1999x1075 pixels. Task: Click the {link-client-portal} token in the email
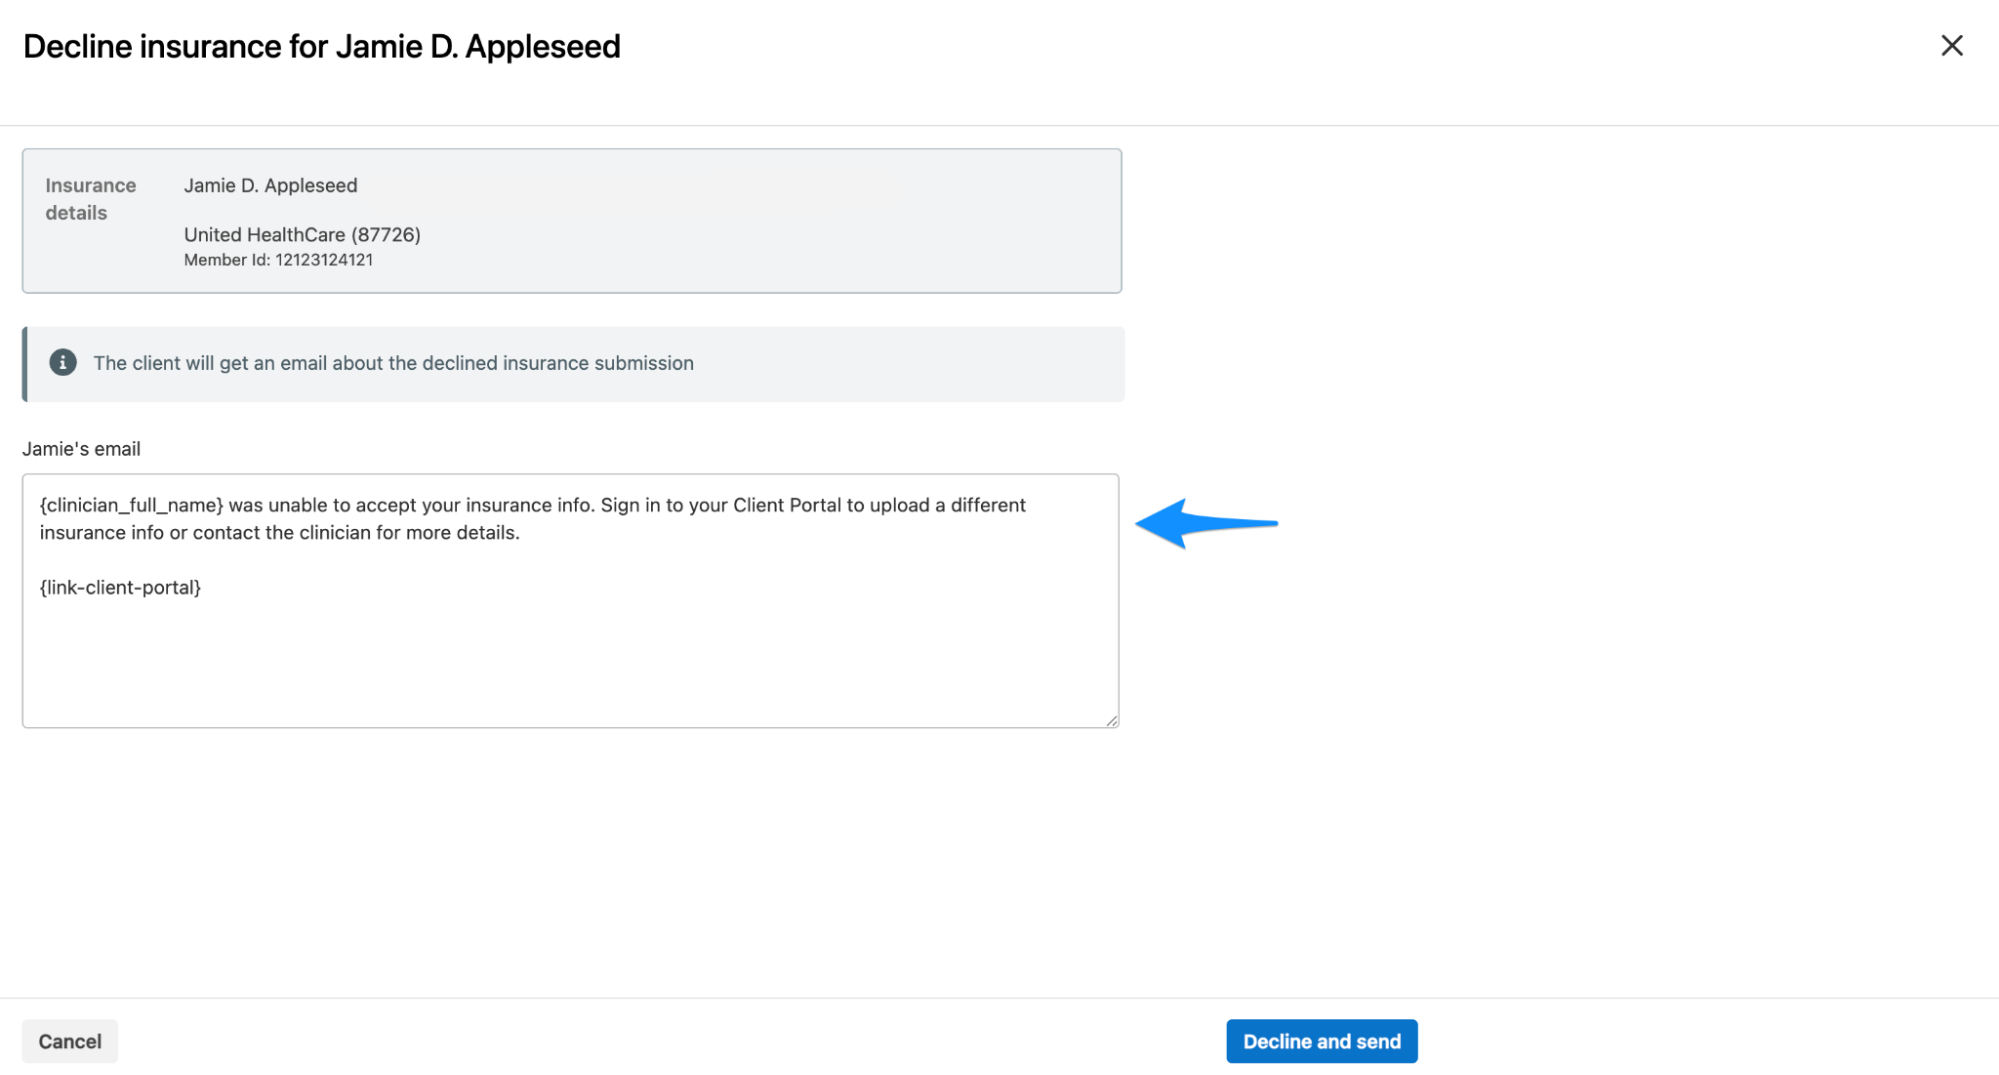[x=119, y=587]
